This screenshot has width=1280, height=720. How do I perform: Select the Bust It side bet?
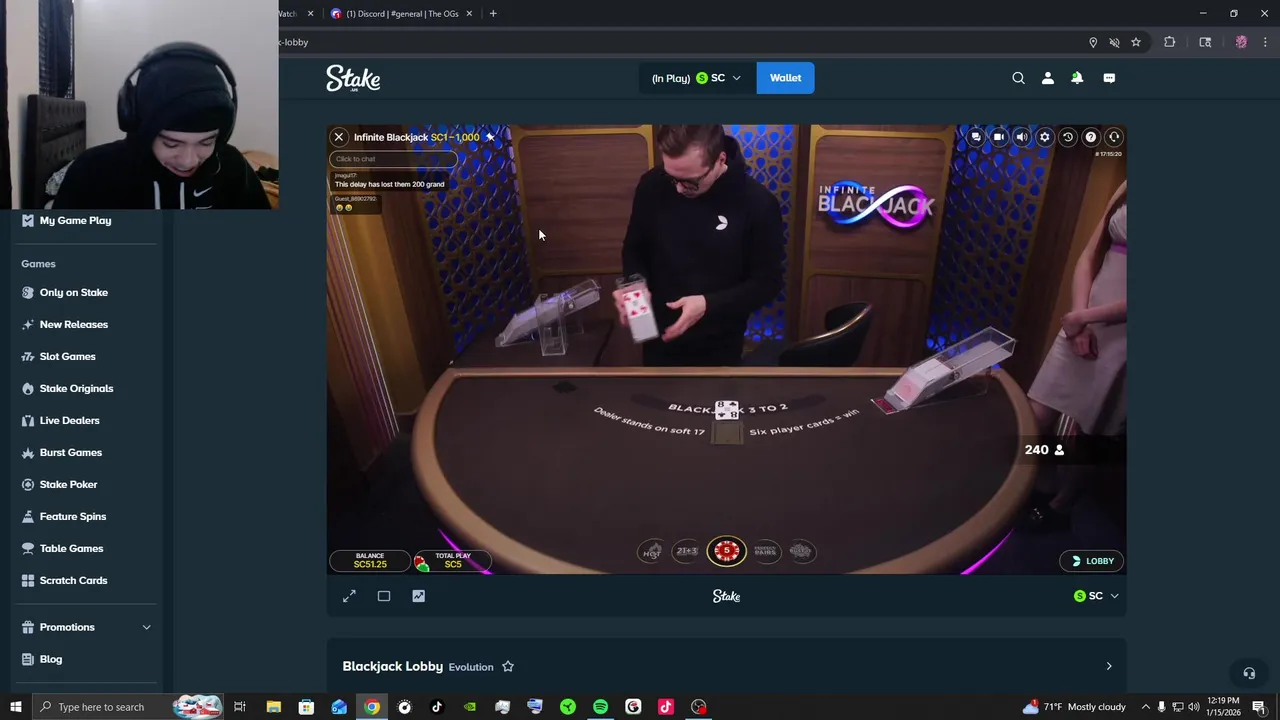tap(801, 551)
